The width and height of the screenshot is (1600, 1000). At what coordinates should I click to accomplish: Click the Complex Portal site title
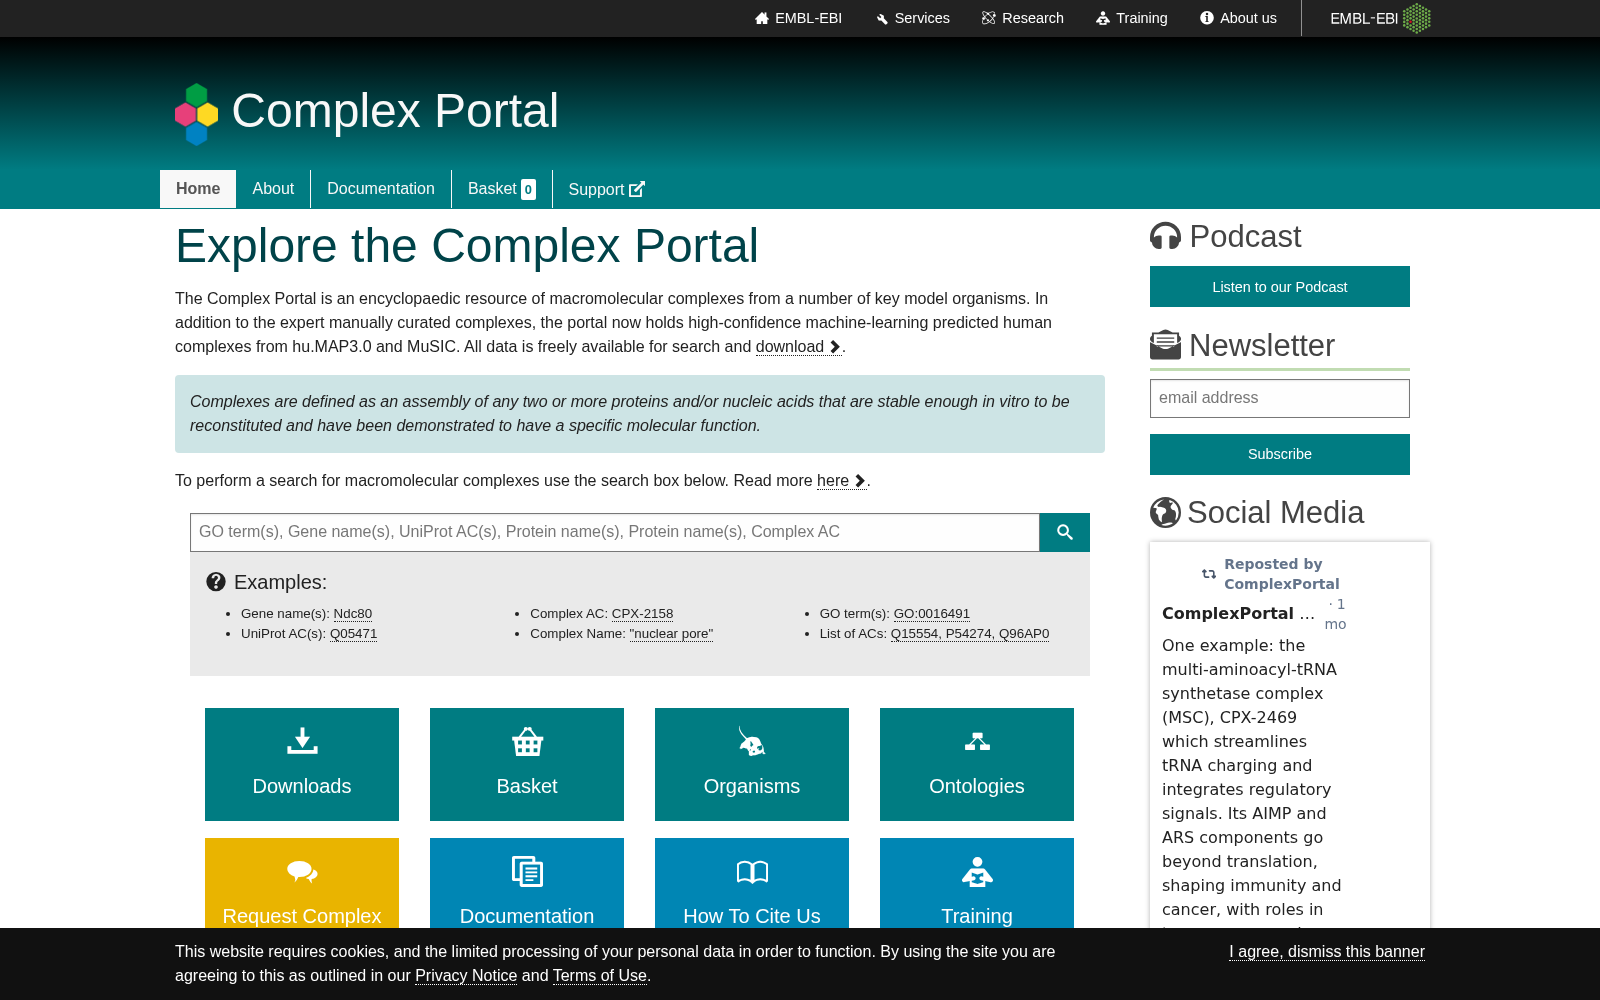click(x=395, y=111)
